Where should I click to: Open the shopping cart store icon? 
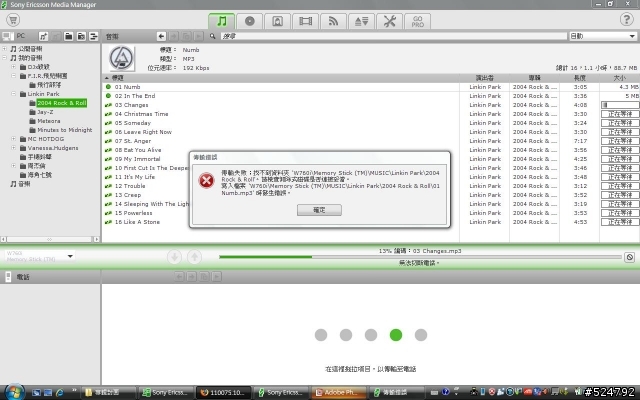13,20
